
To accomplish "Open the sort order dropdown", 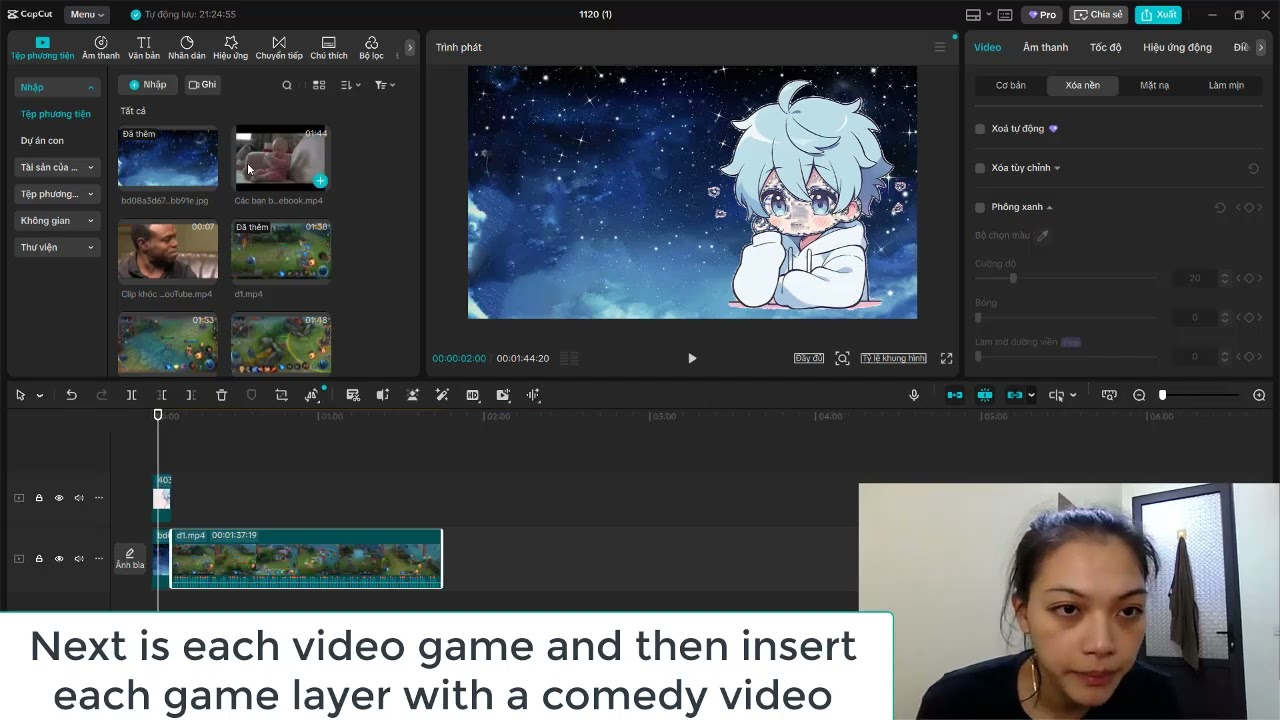I will coord(351,85).
